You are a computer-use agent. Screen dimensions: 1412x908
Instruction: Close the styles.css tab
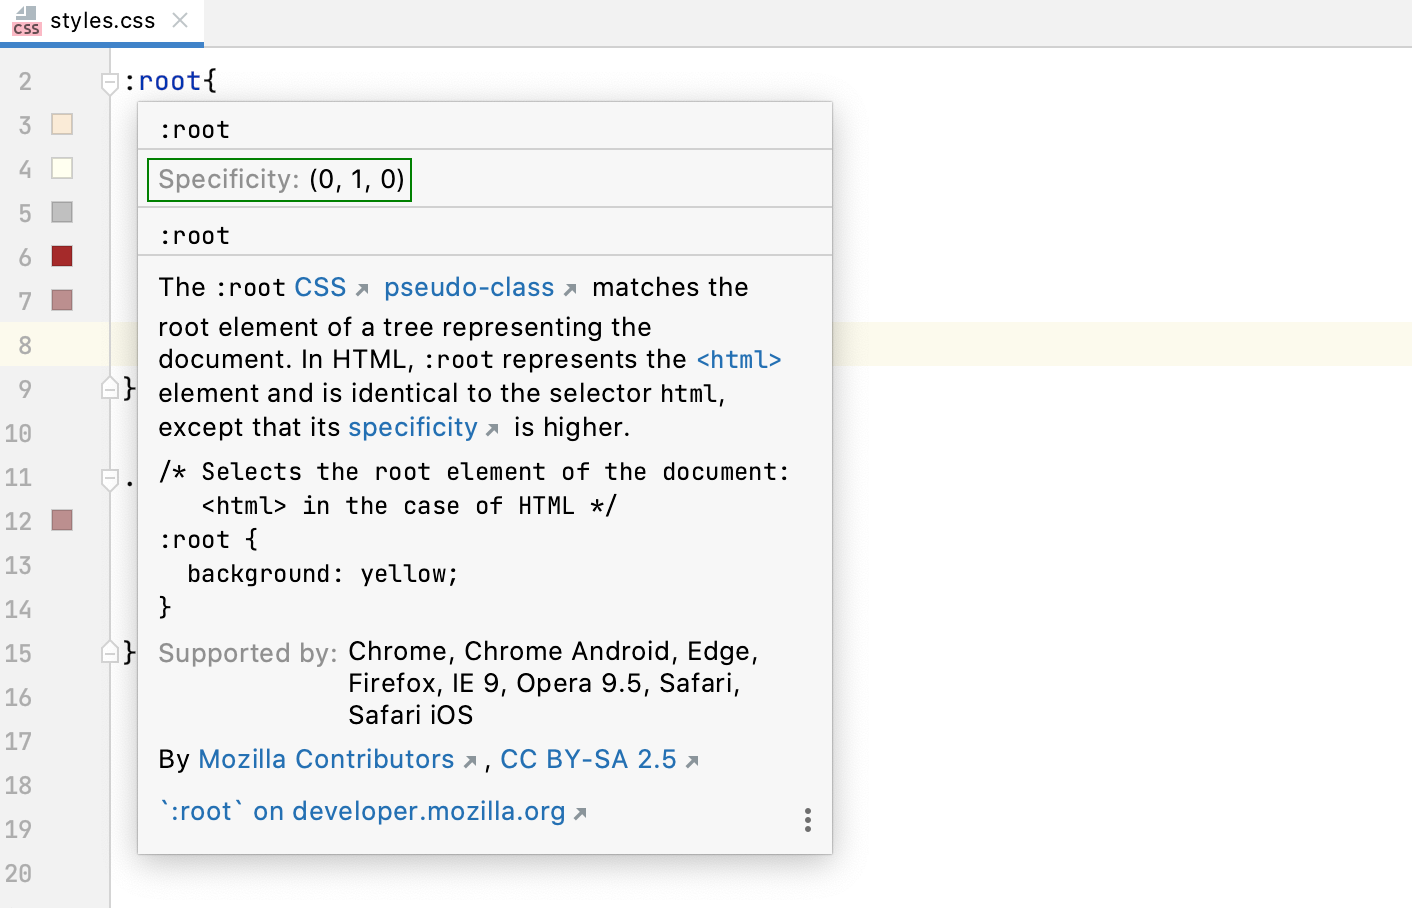click(181, 19)
